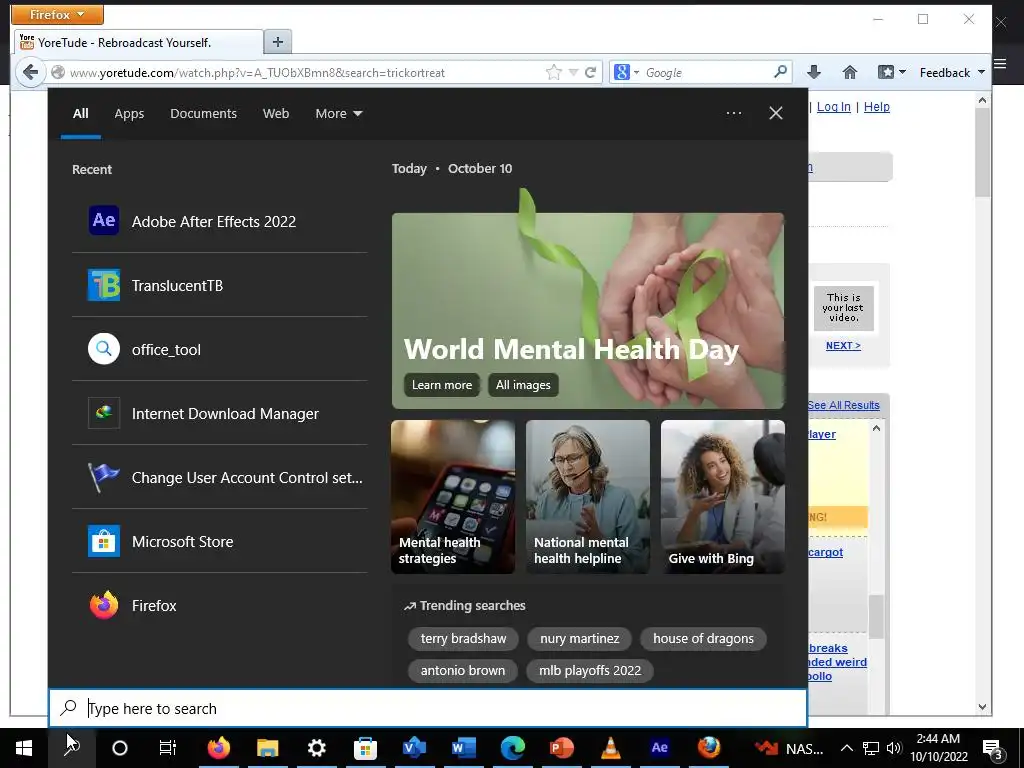
Task: Search trending term antonio brown
Action: (462, 671)
